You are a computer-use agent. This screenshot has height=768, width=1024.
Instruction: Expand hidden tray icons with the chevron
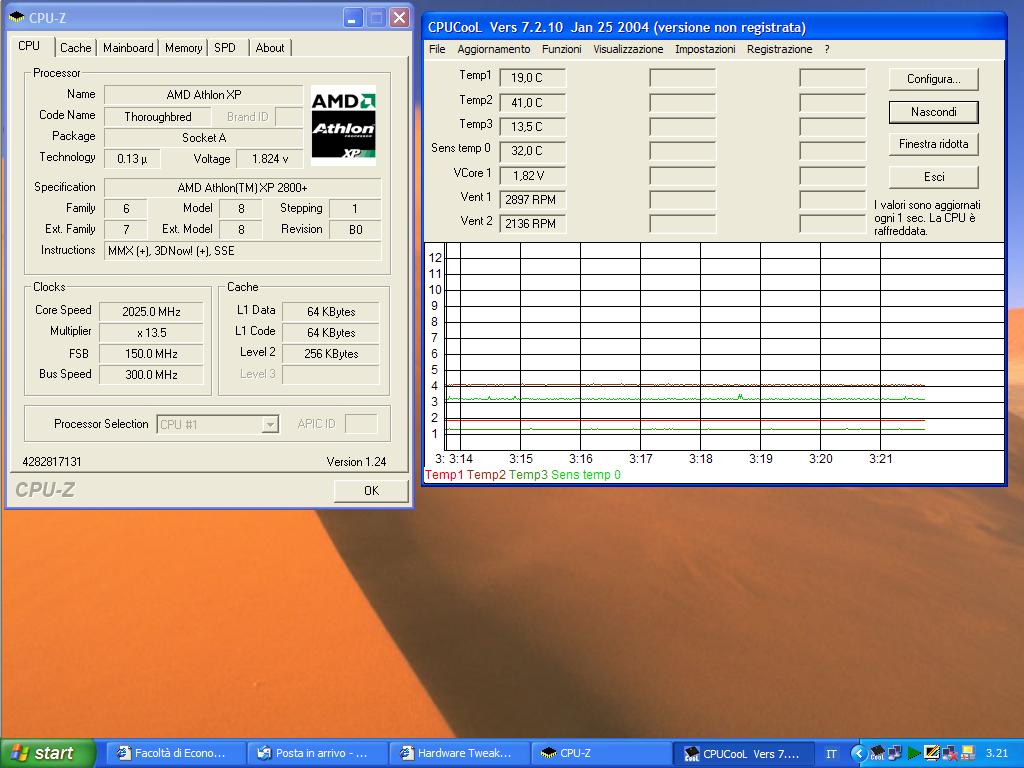click(858, 754)
